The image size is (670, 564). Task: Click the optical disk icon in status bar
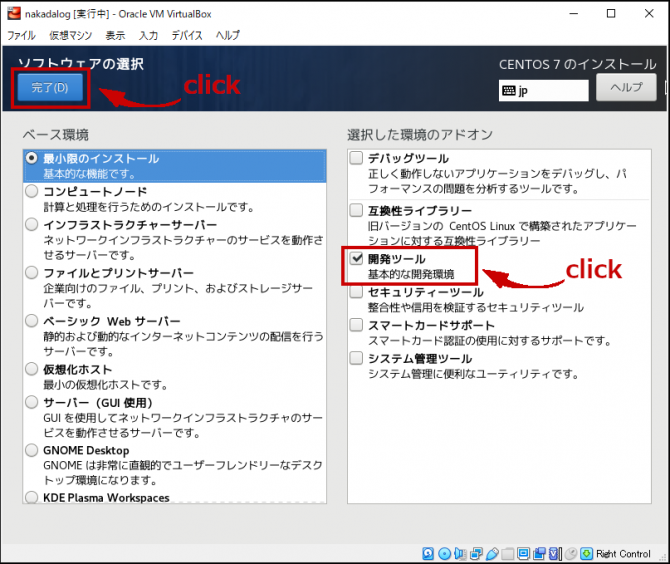[x=445, y=553]
